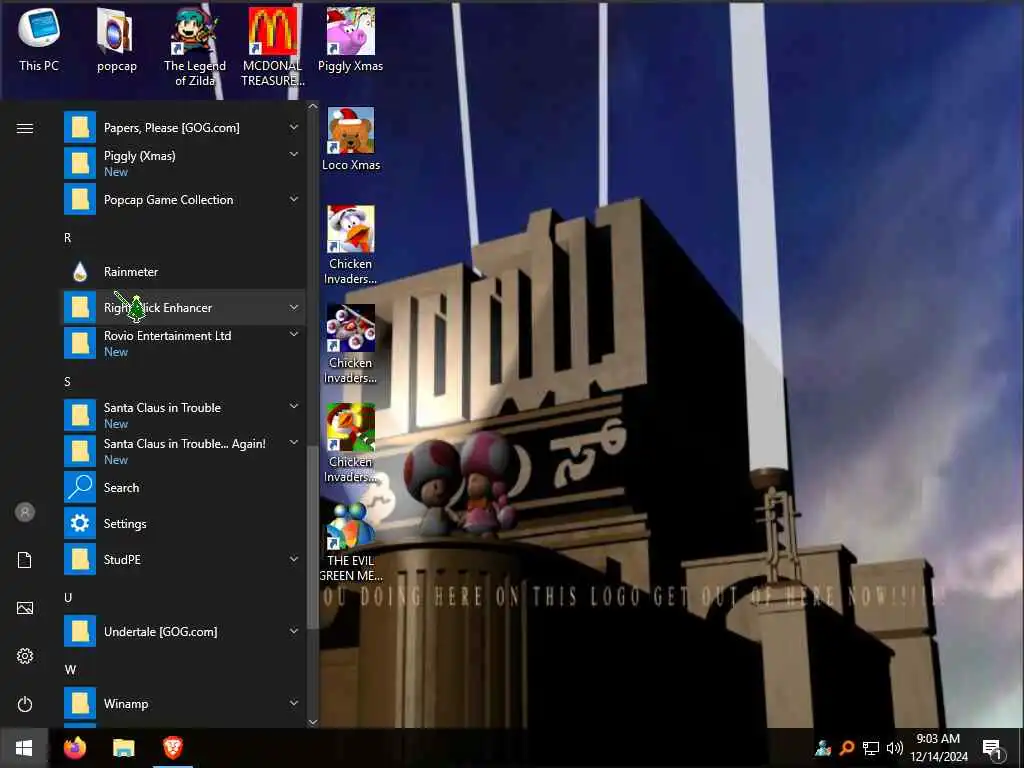Expand the Start menu hamburger icon
Viewport: 1024px width, 768px height.
pyautogui.click(x=25, y=128)
